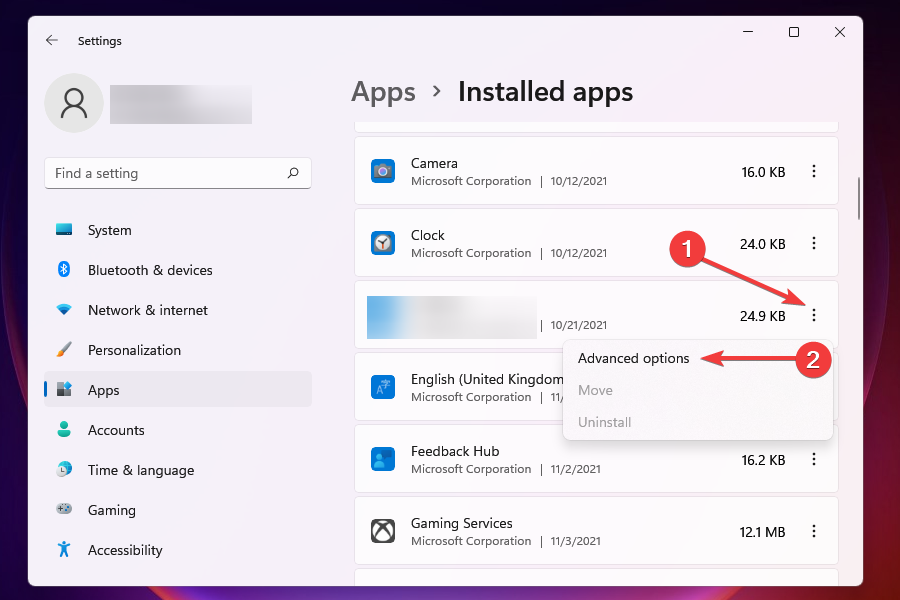Select Uninstall in the context menu
This screenshot has width=900, height=600.
[x=604, y=423]
